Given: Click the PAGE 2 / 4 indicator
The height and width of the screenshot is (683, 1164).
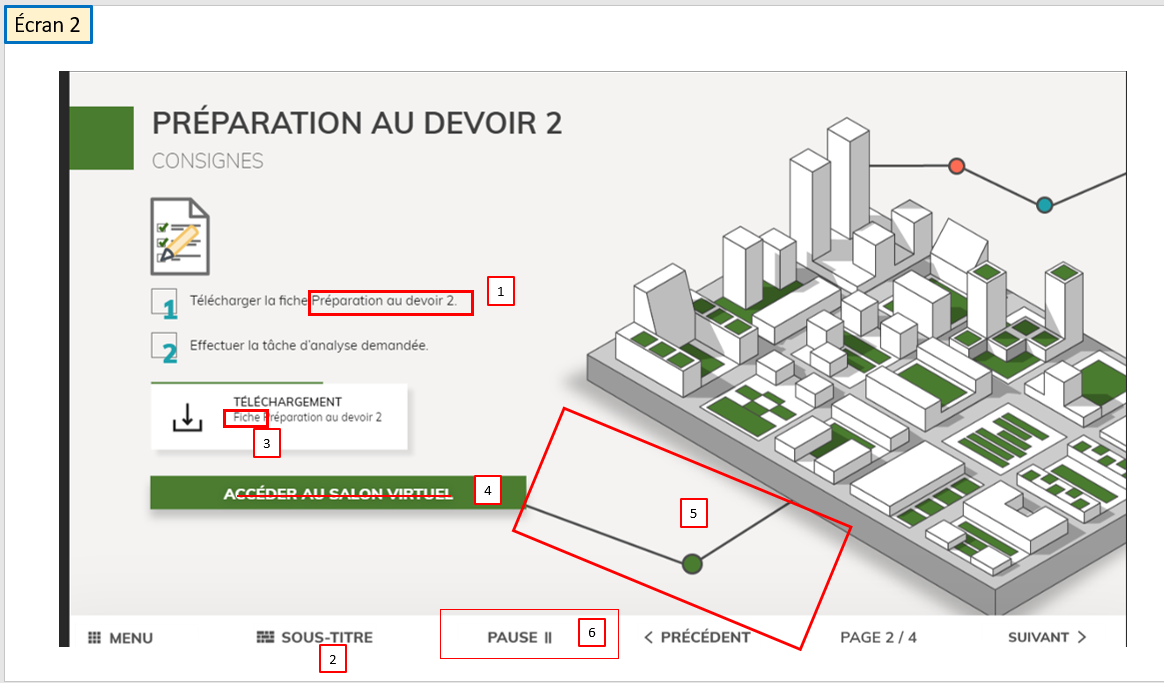Looking at the screenshot, I should (x=878, y=637).
